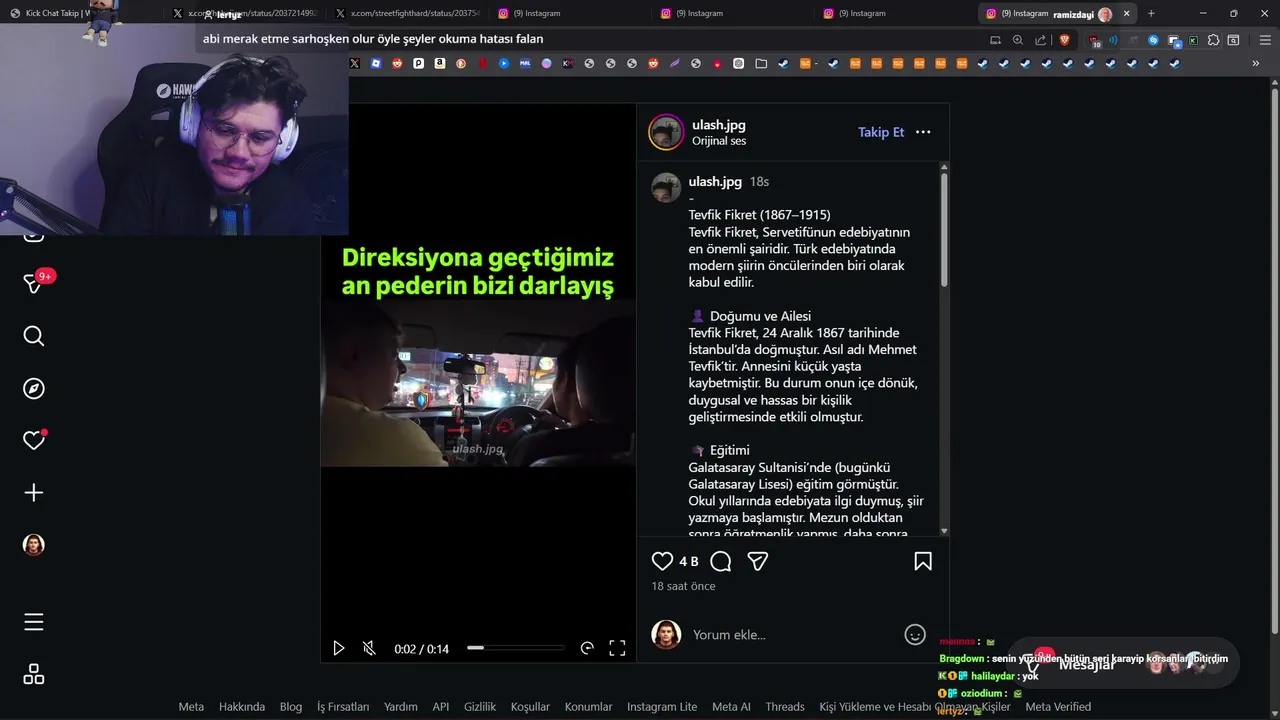Expand the bookmarks overflow chevron
This screenshot has height=720, width=1280.
(x=1256, y=63)
